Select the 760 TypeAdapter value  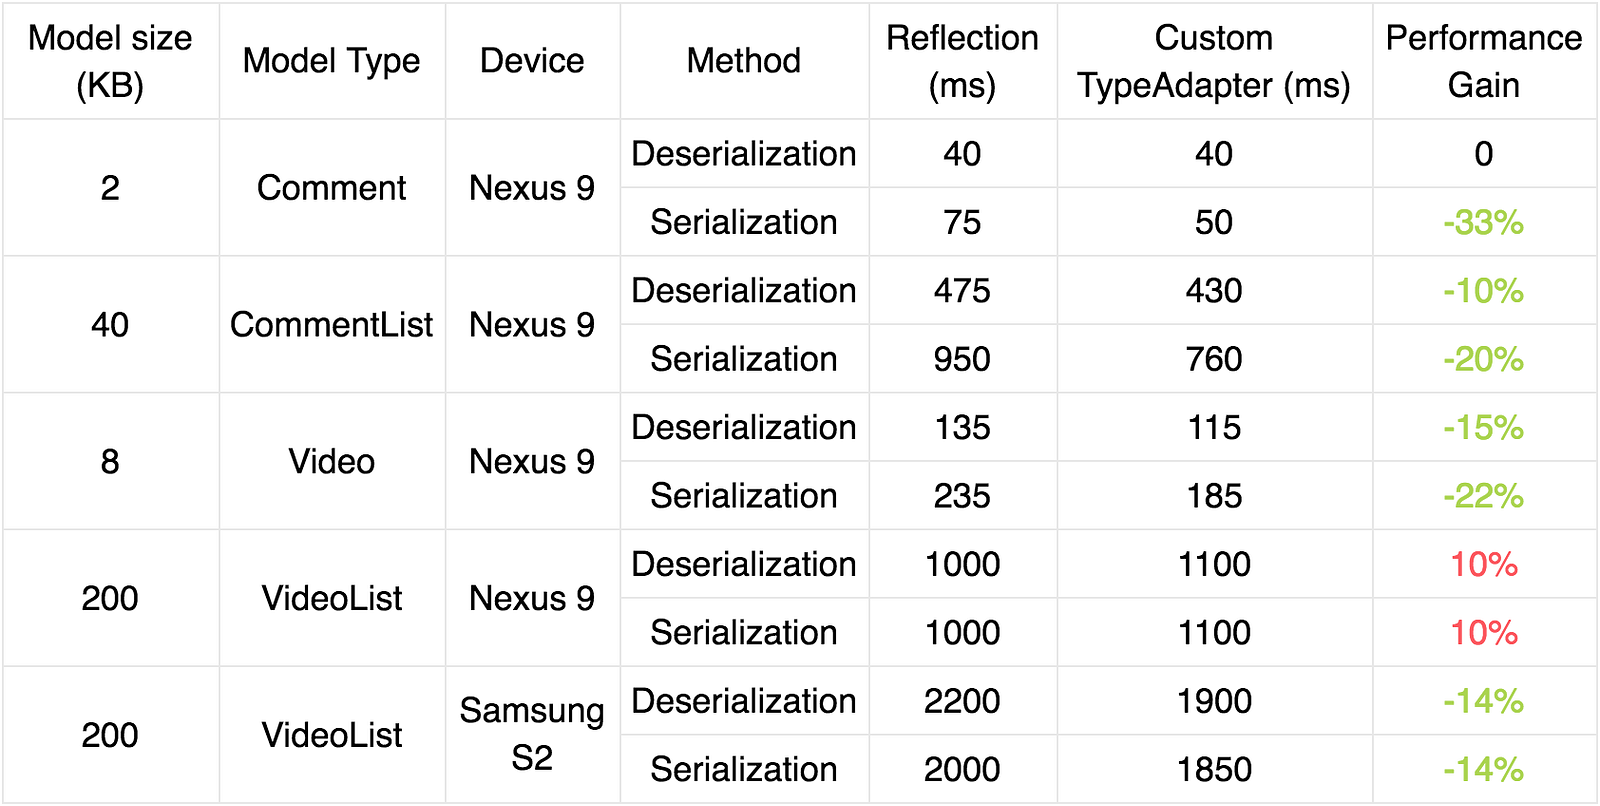[x=1214, y=359]
